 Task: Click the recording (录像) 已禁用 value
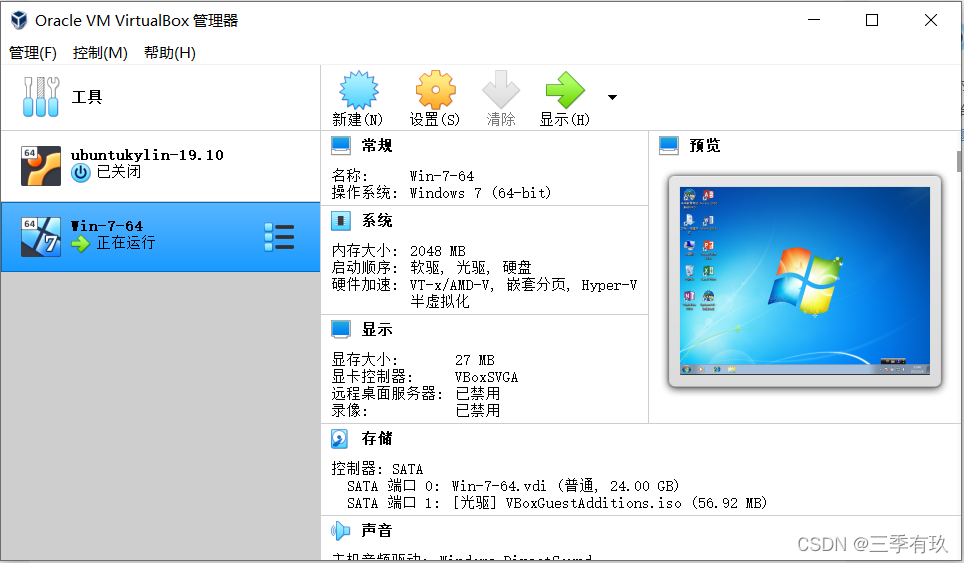(x=478, y=411)
